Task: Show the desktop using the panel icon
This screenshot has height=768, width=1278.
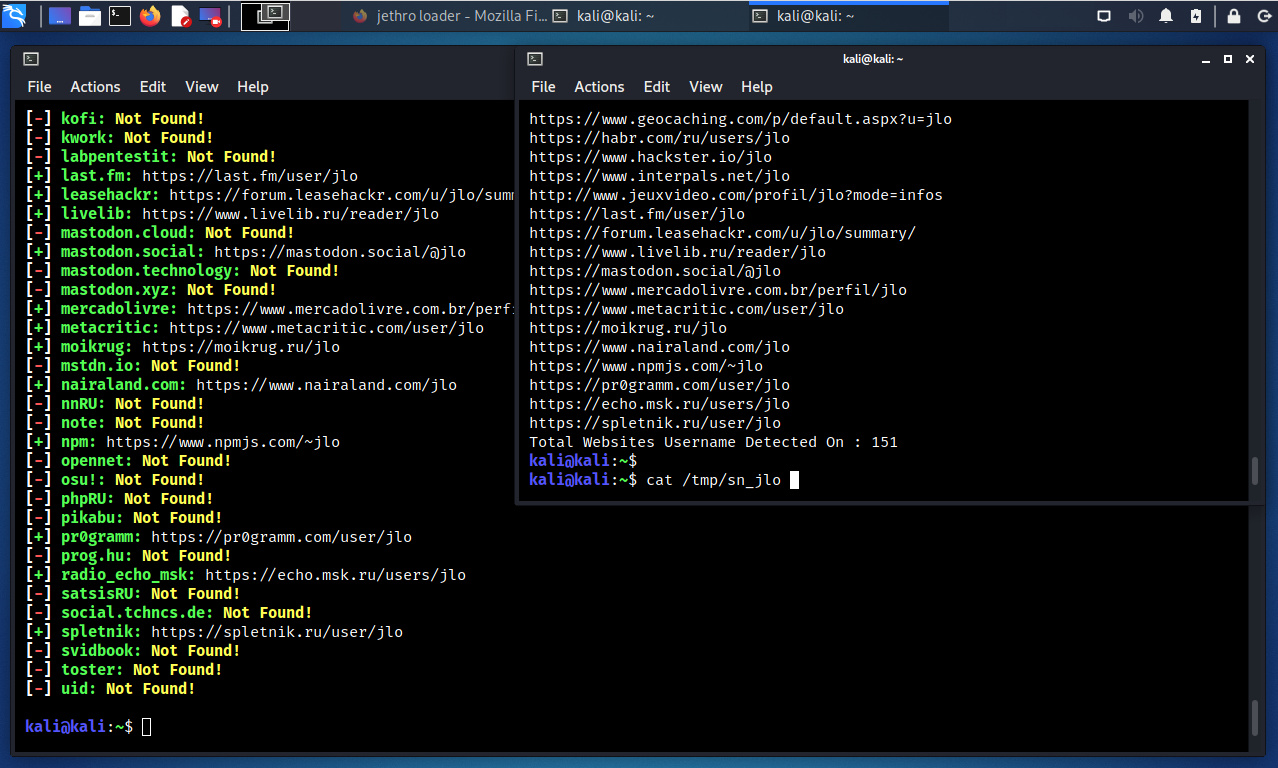Action: coord(60,16)
